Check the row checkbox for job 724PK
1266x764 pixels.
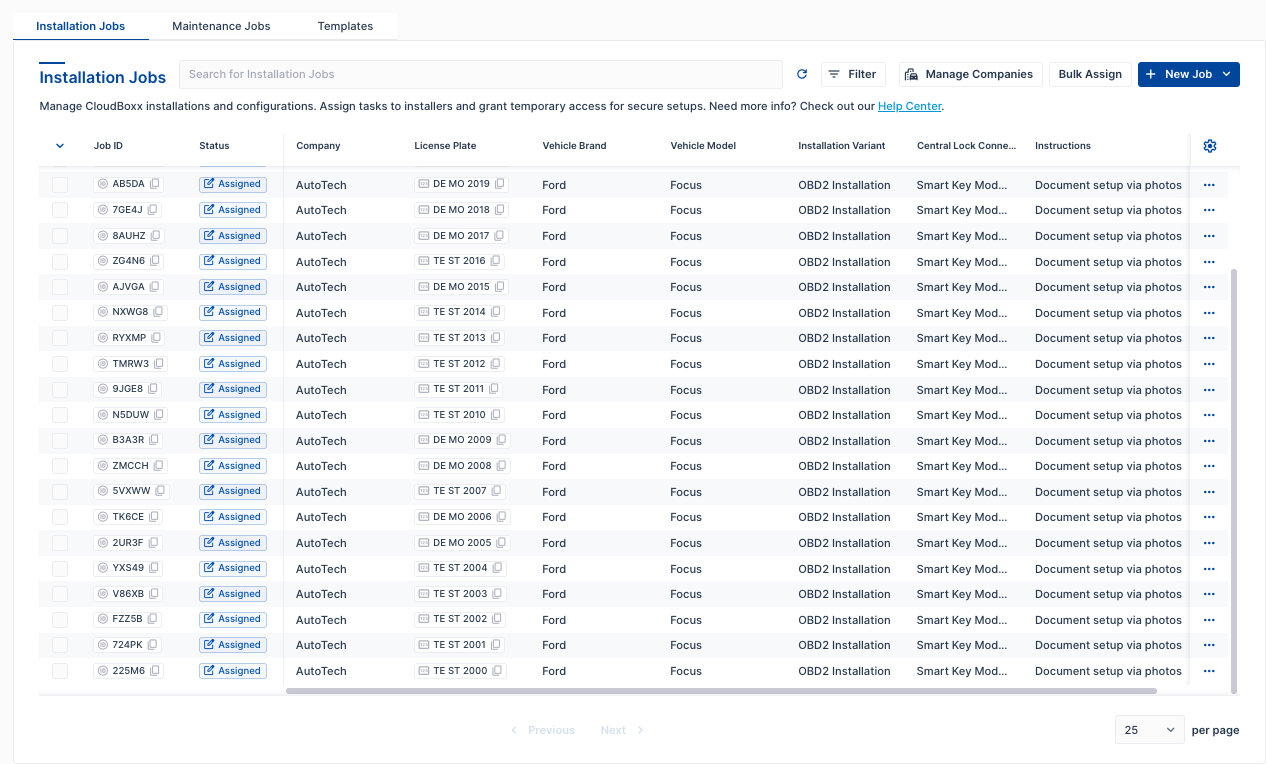point(60,645)
